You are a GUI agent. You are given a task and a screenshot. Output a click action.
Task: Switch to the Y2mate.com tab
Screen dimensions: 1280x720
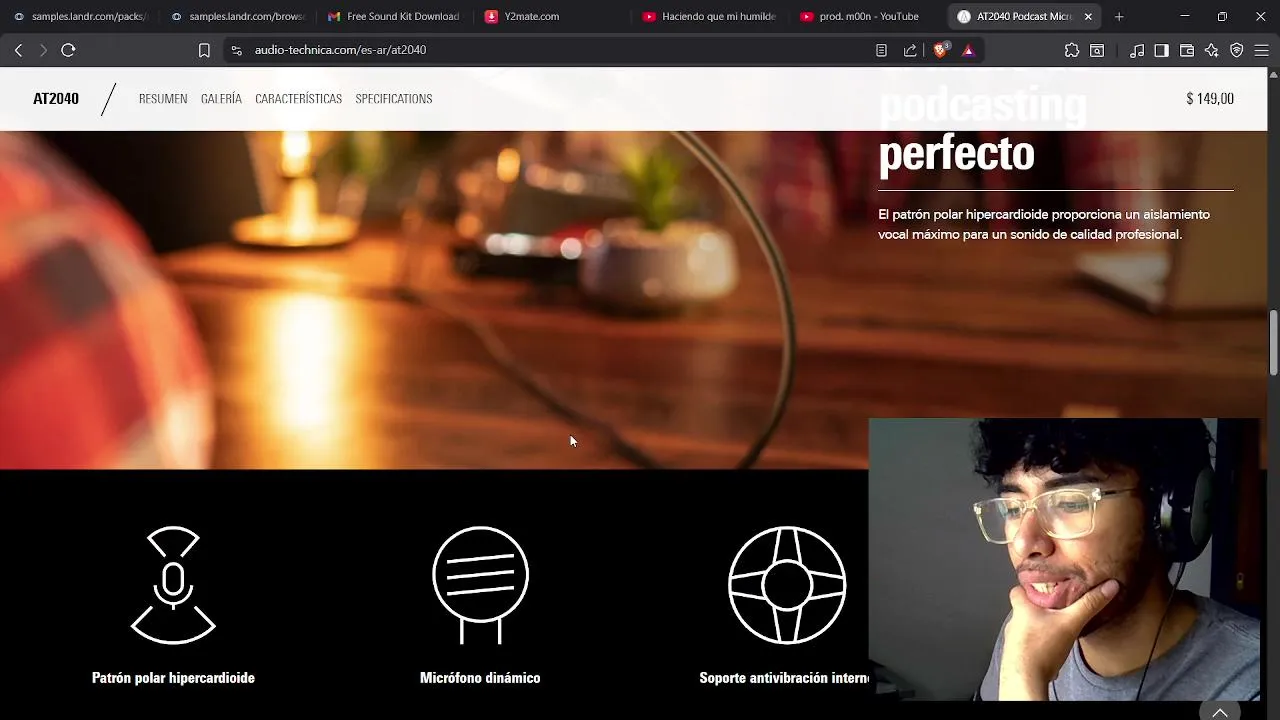coord(551,16)
